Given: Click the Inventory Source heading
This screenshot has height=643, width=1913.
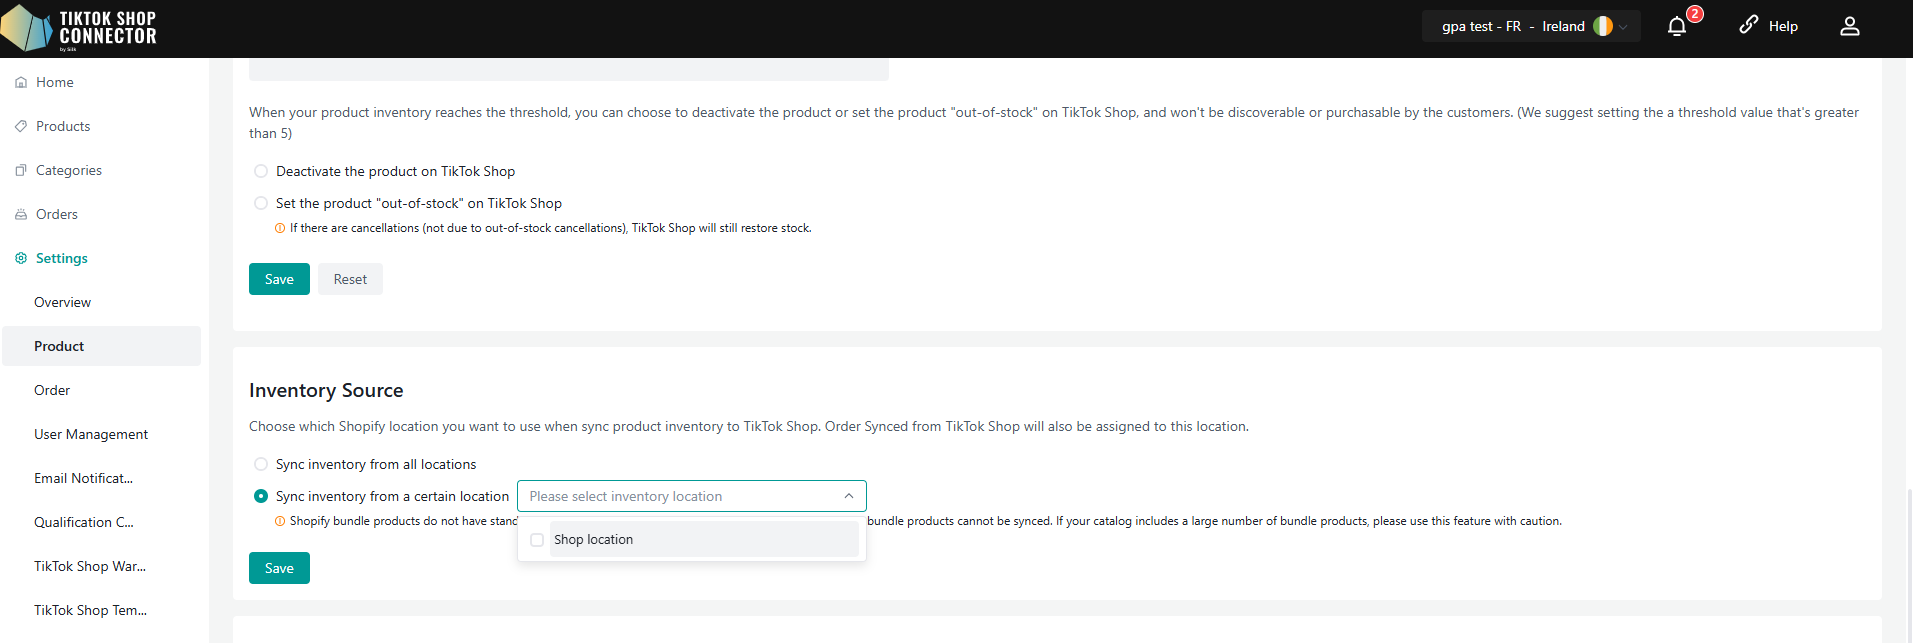Looking at the screenshot, I should (x=326, y=390).
